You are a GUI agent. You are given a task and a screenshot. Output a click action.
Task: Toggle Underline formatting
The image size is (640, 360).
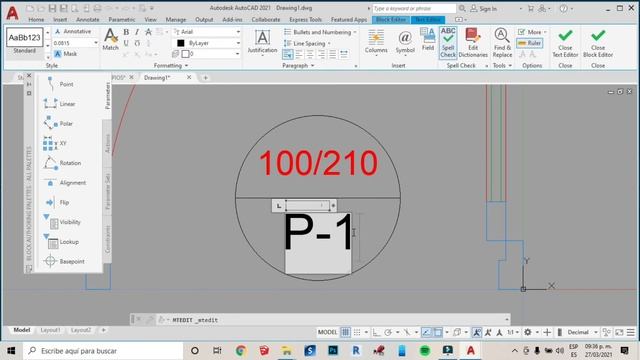pyautogui.click(x=126, y=43)
